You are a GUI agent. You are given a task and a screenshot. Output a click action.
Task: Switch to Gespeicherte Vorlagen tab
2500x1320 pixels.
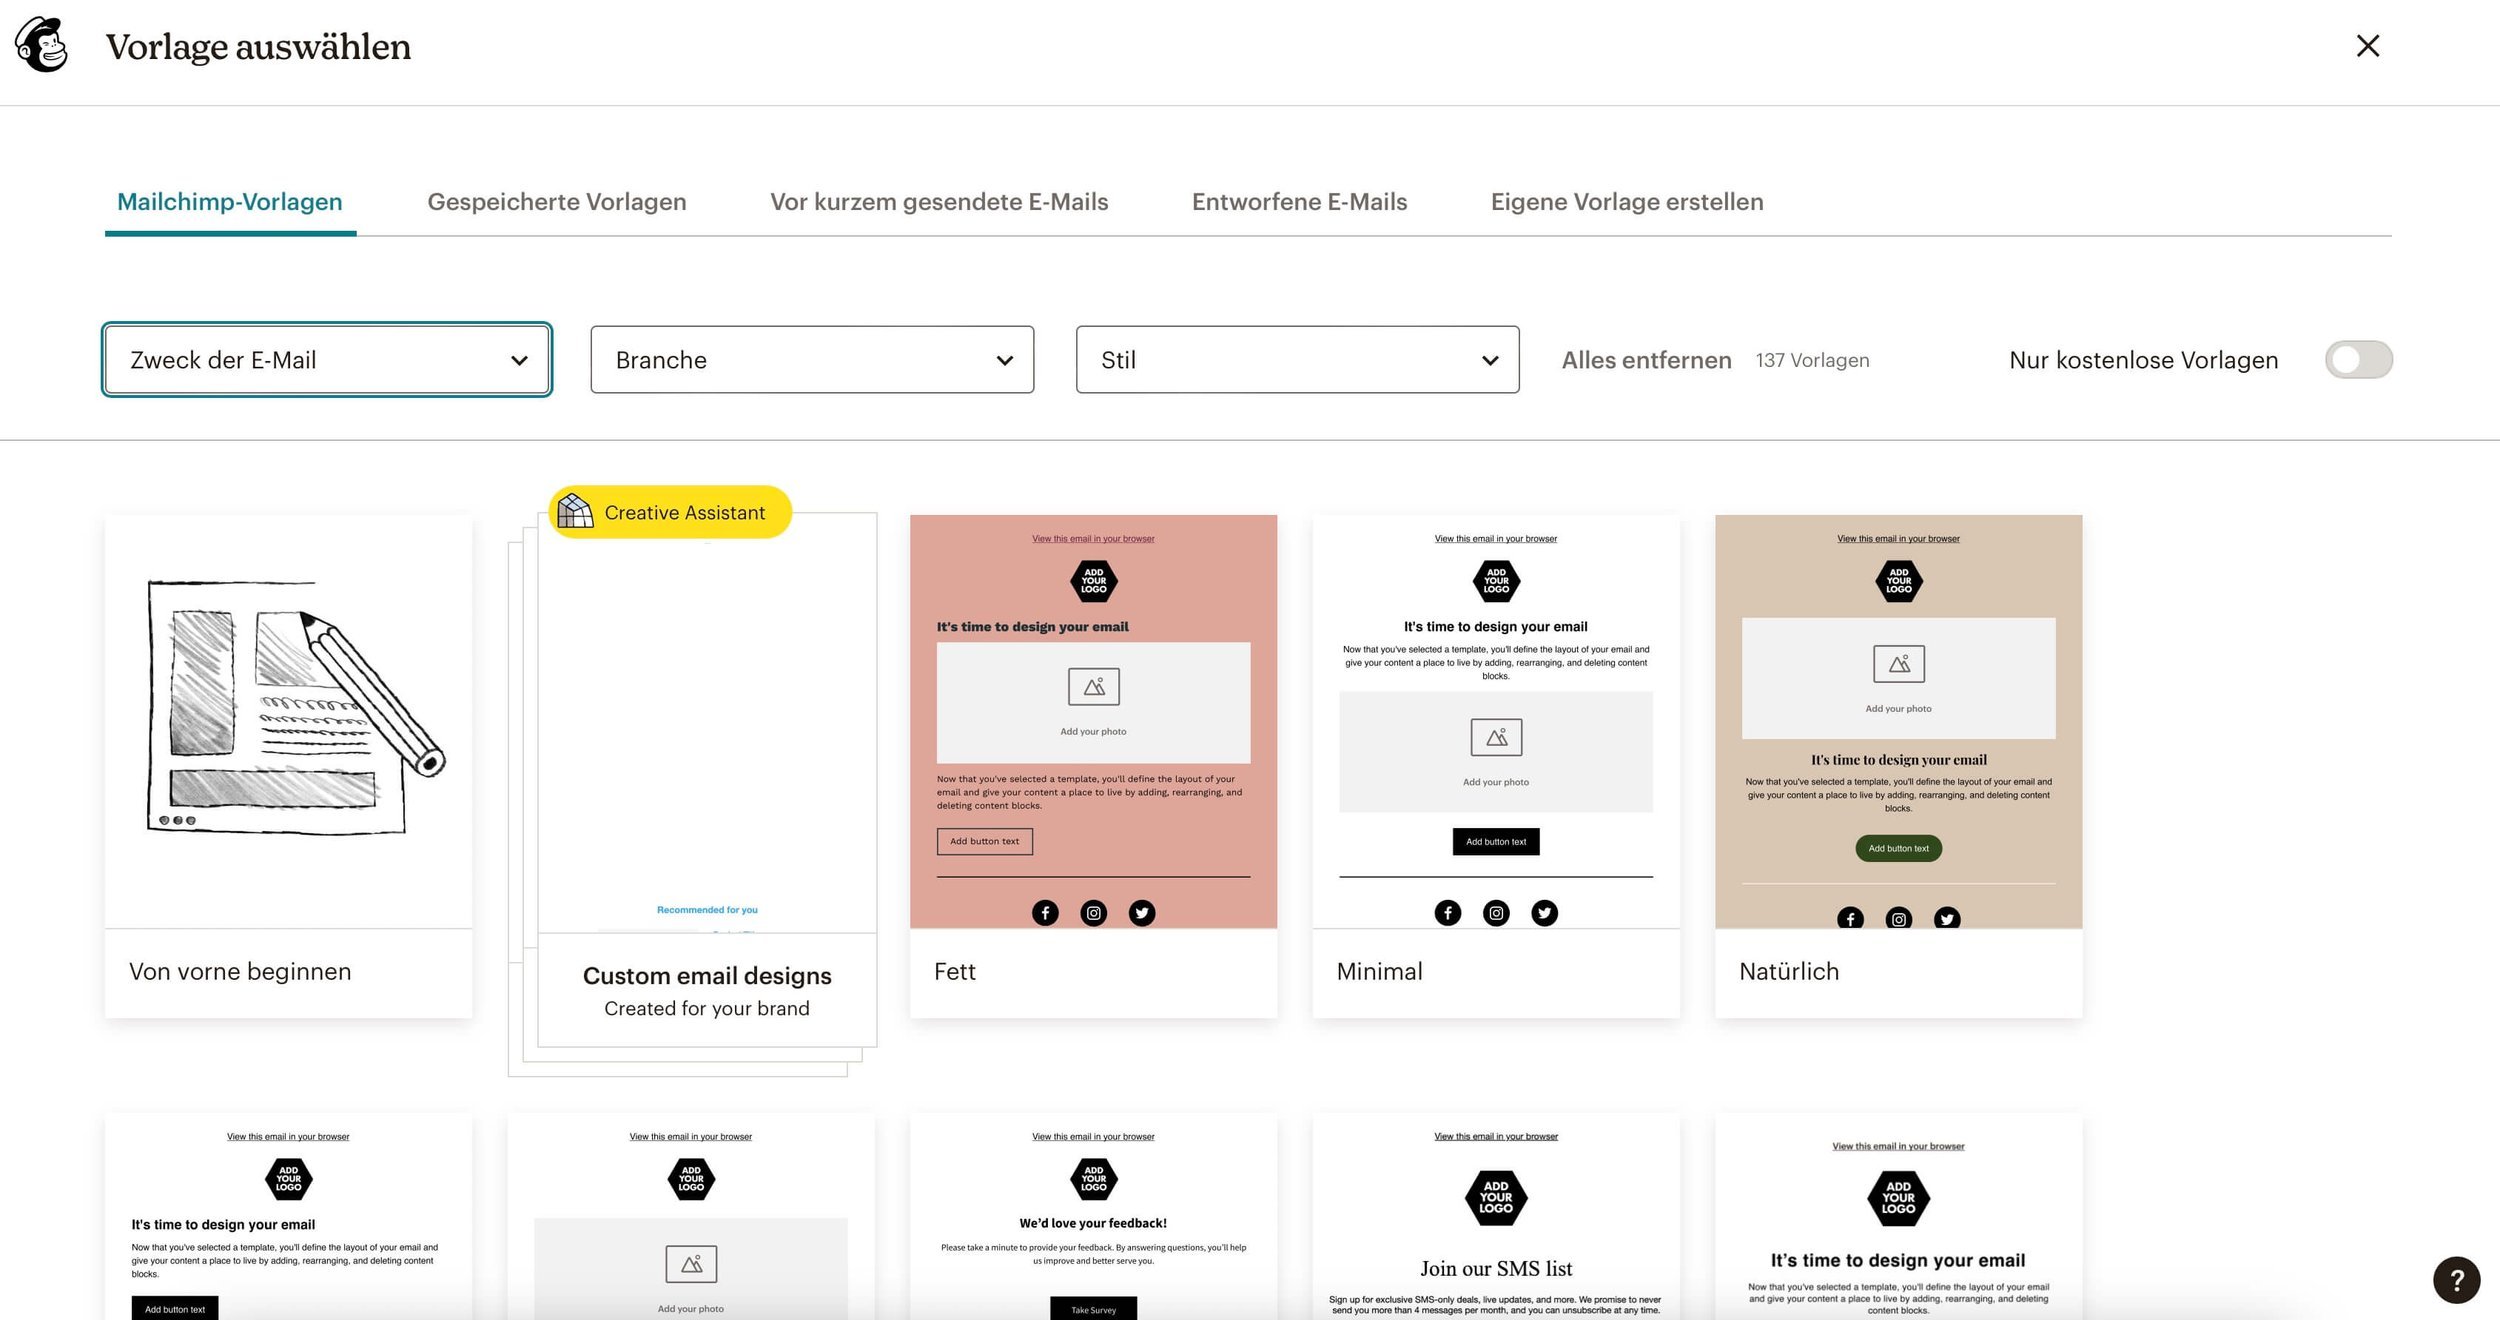click(556, 202)
